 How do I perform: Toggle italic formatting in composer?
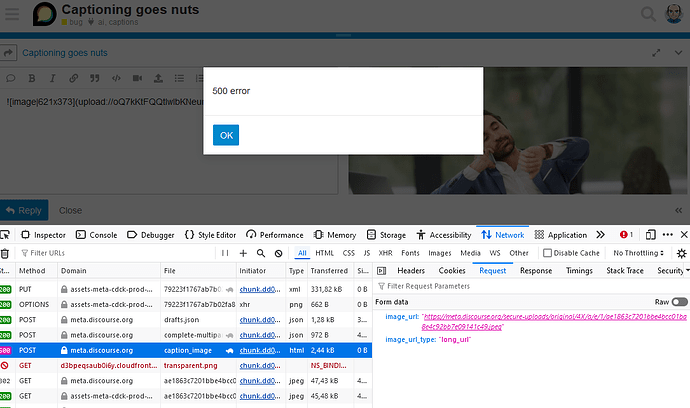point(52,78)
